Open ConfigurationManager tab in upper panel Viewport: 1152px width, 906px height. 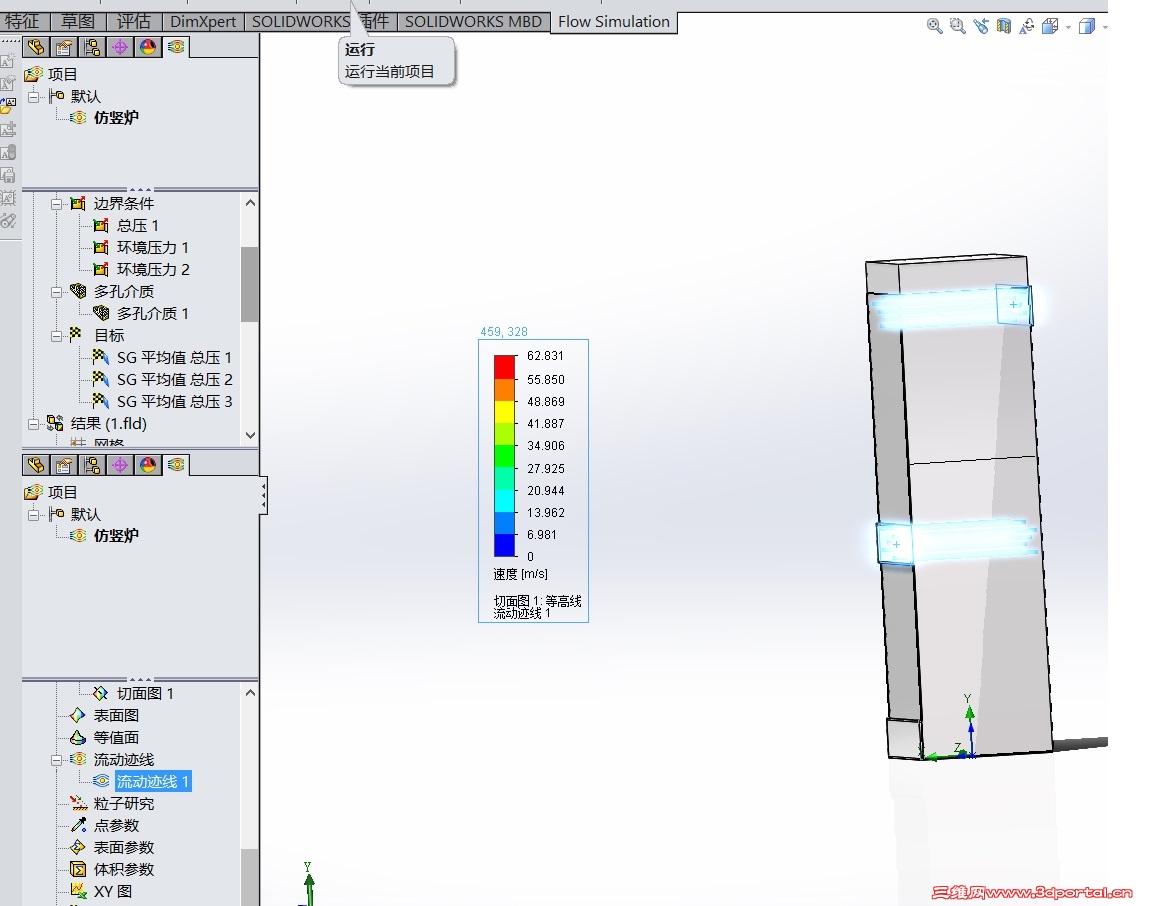point(92,48)
